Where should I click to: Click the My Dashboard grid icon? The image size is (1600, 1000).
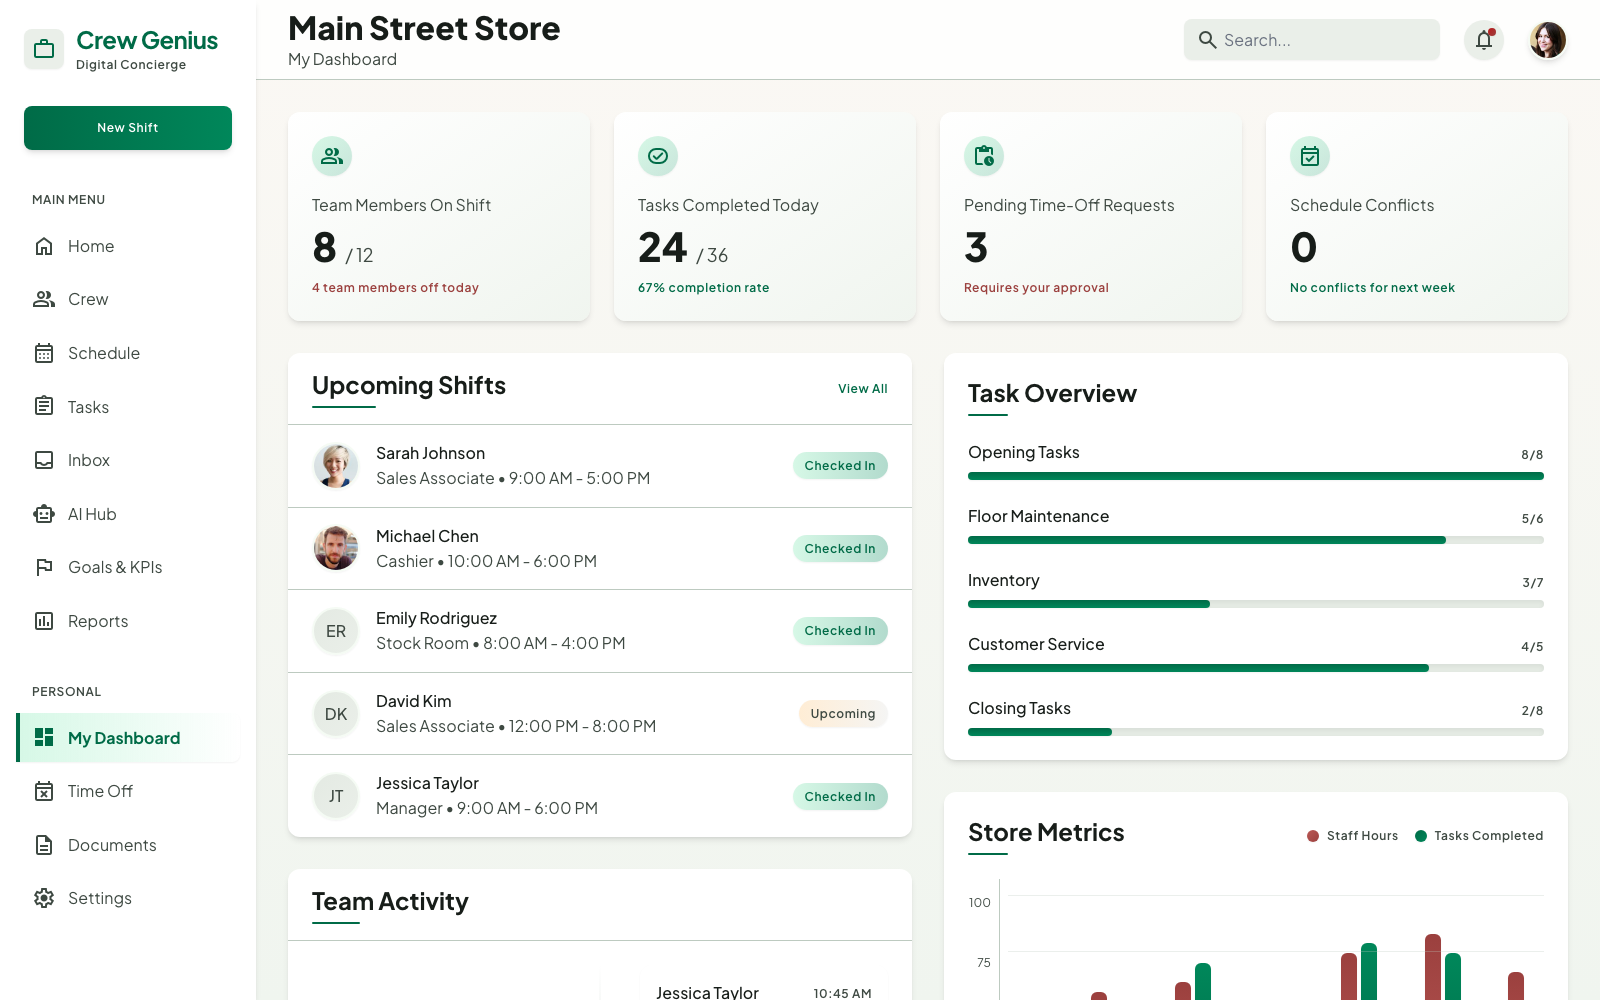pos(44,737)
